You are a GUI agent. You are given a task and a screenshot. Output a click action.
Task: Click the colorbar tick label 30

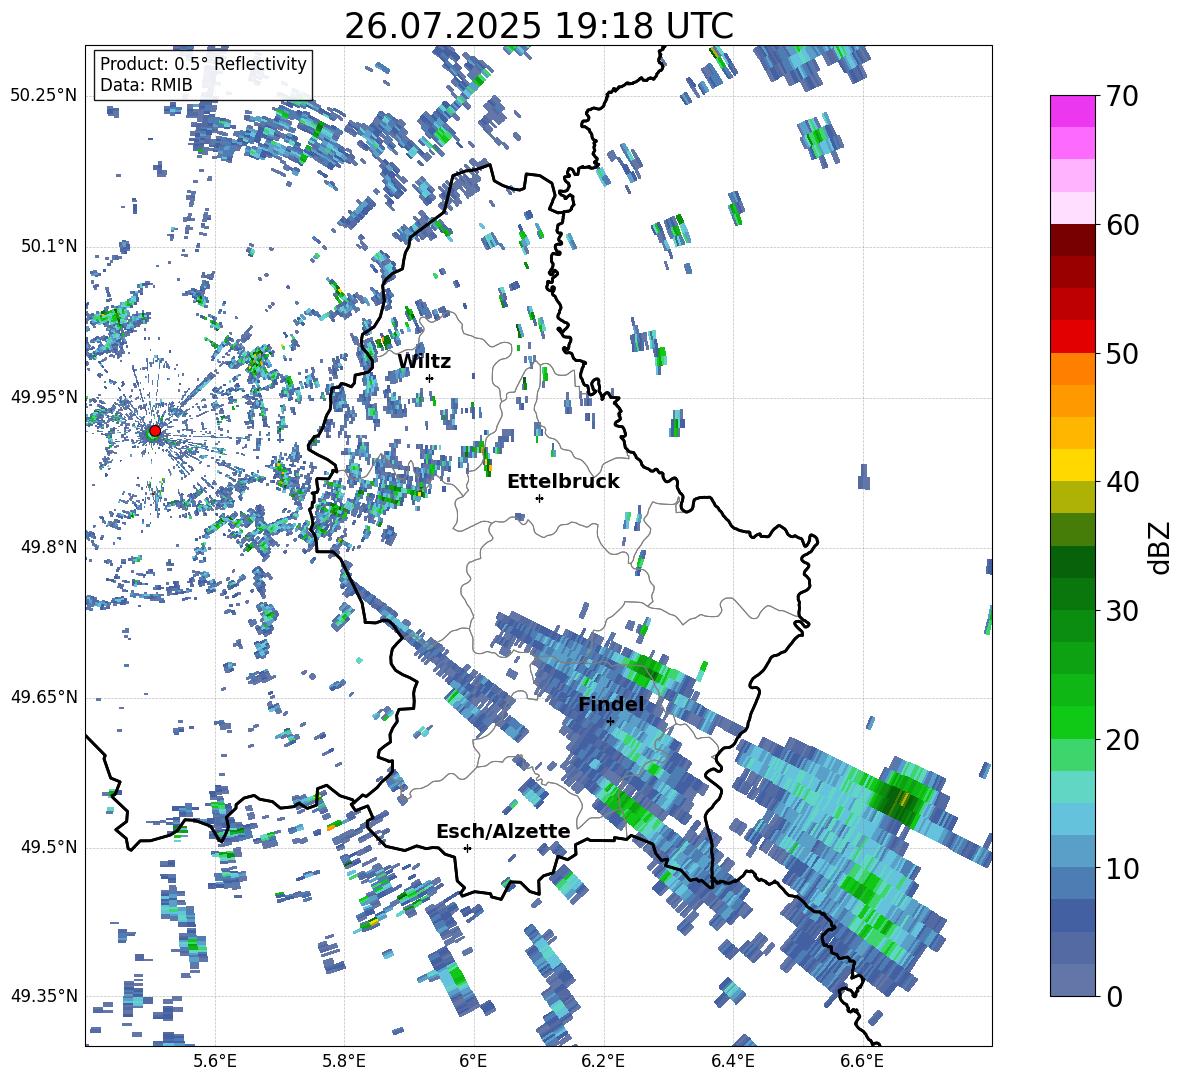1122,611
